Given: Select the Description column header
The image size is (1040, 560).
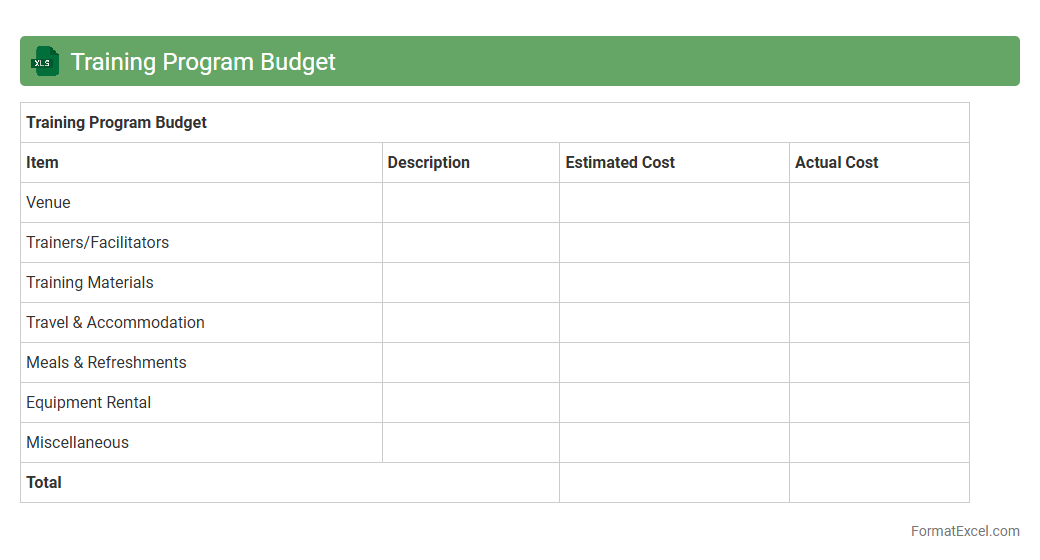Looking at the screenshot, I should point(428,162).
